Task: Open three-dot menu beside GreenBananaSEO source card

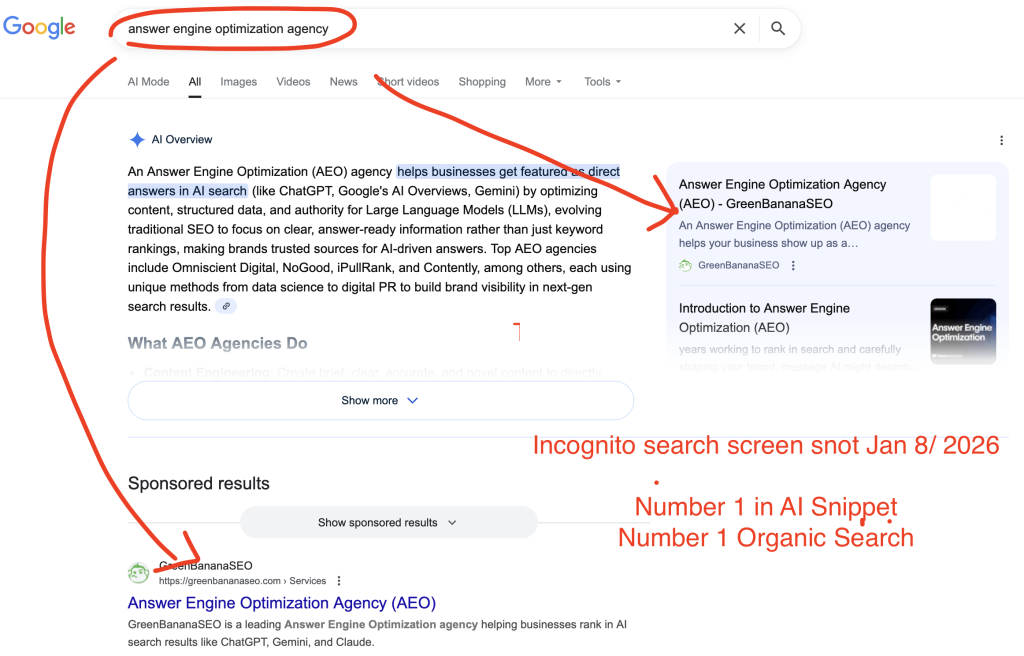Action: click(793, 265)
